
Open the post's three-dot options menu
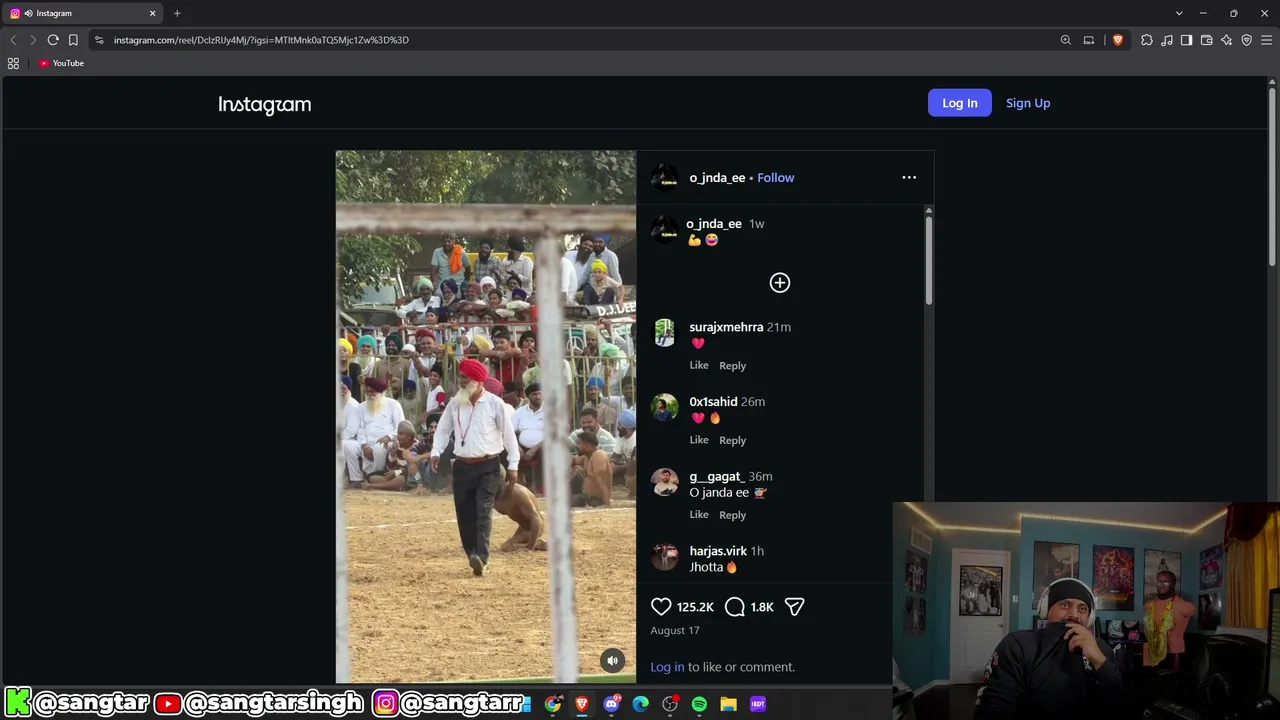[x=909, y=178]
